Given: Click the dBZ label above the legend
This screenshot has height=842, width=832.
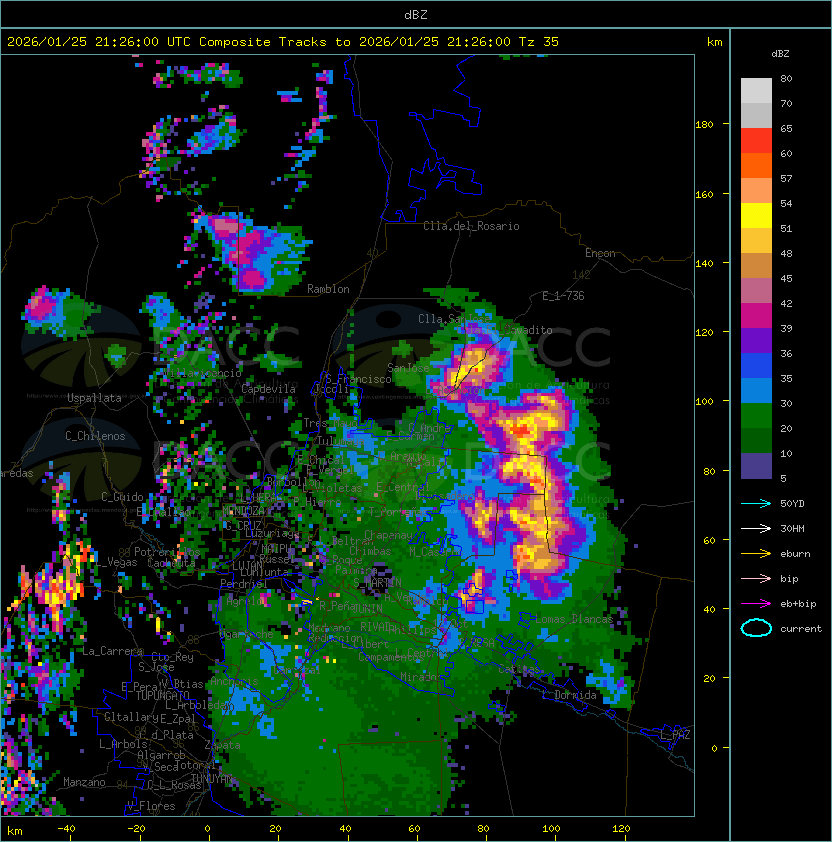Looking at the screenshot, I should [x=780, y=54].
